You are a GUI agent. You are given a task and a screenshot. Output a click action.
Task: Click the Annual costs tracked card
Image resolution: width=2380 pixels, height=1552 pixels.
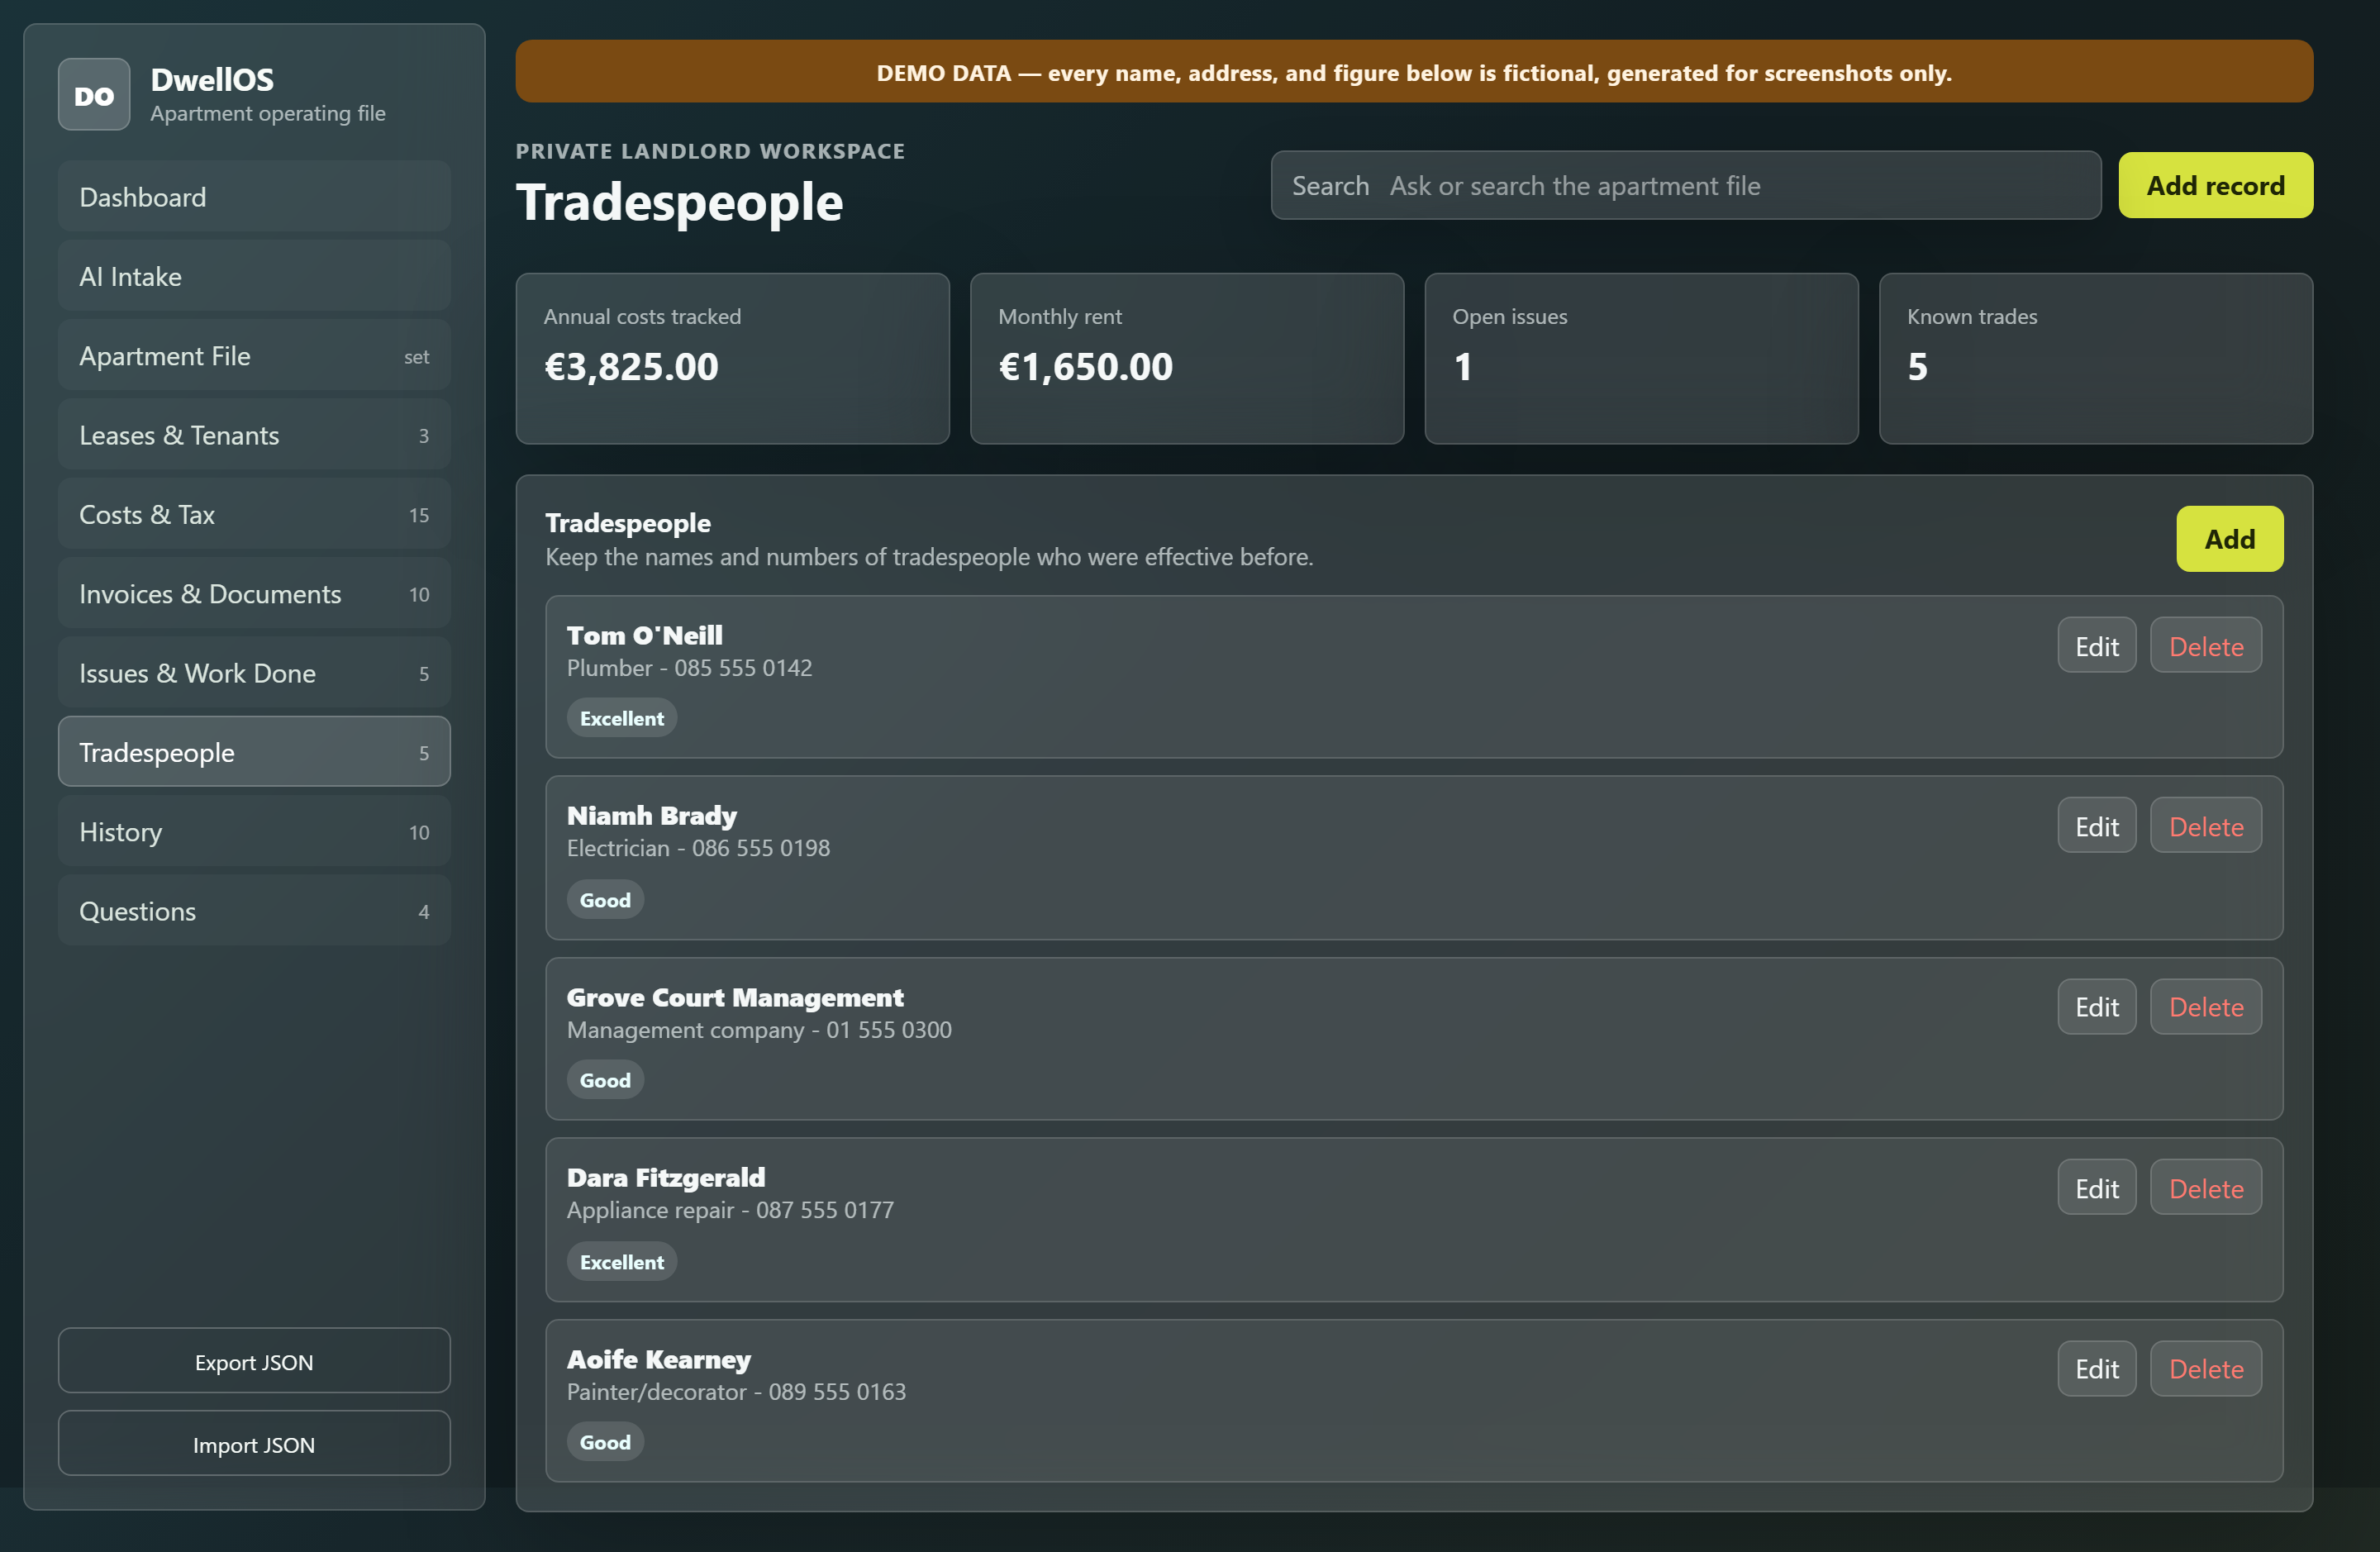coord(732,359)
